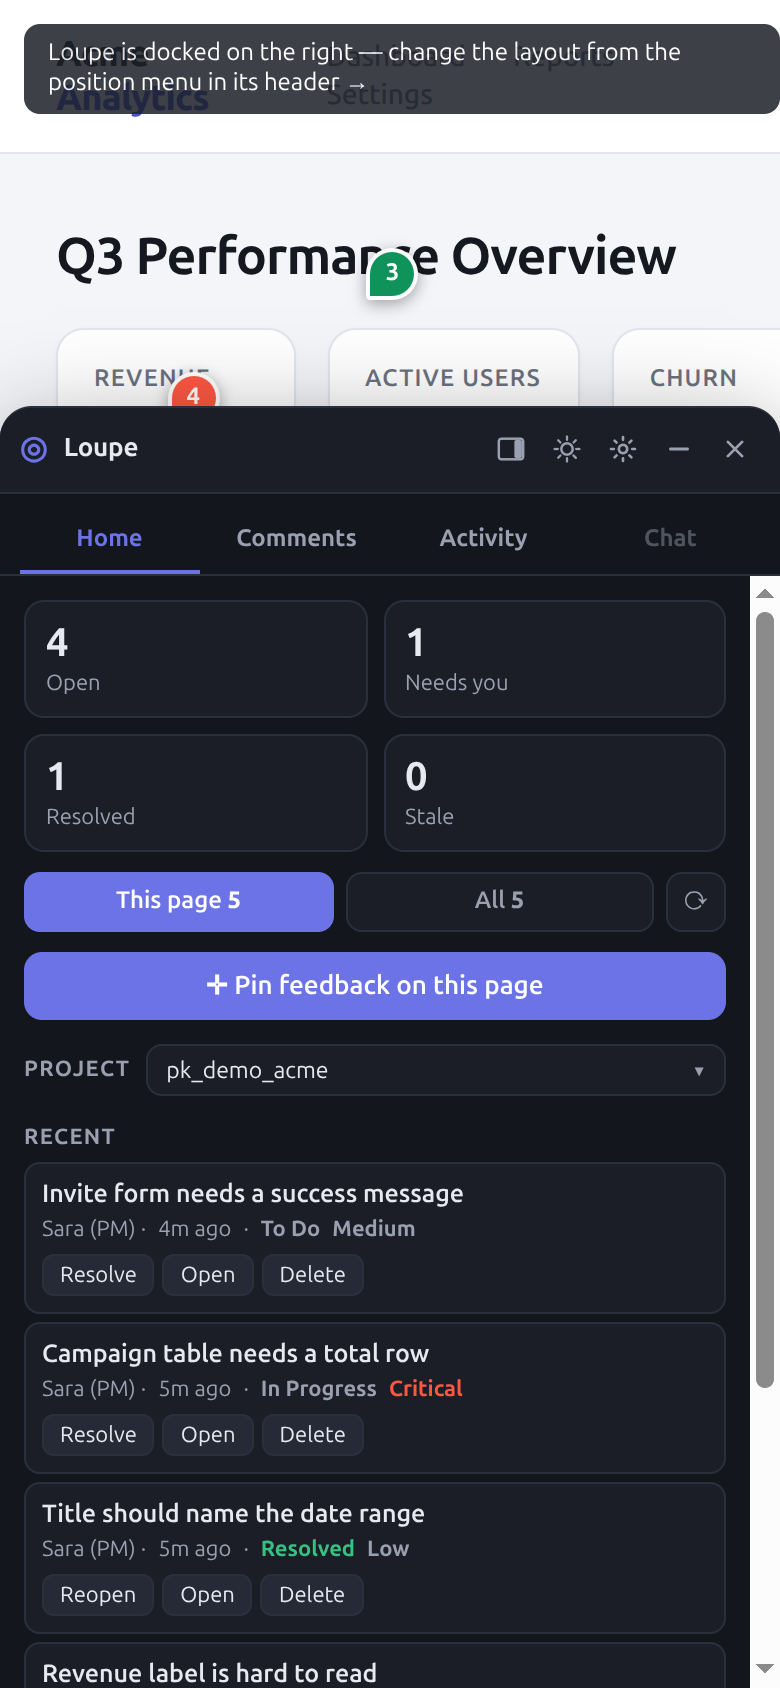Click the In Progress status label
Image resolution: width=780 pixels, height=1688 pixels.
point(319,1389)
